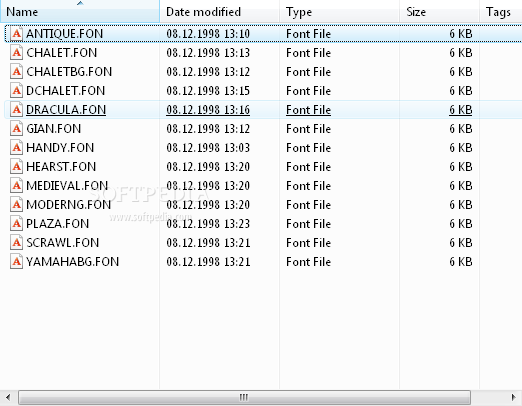This screenshot has height=406, width=522.
Task: Click the CHALET.FON font file icon
Action: tap(16, 53)
